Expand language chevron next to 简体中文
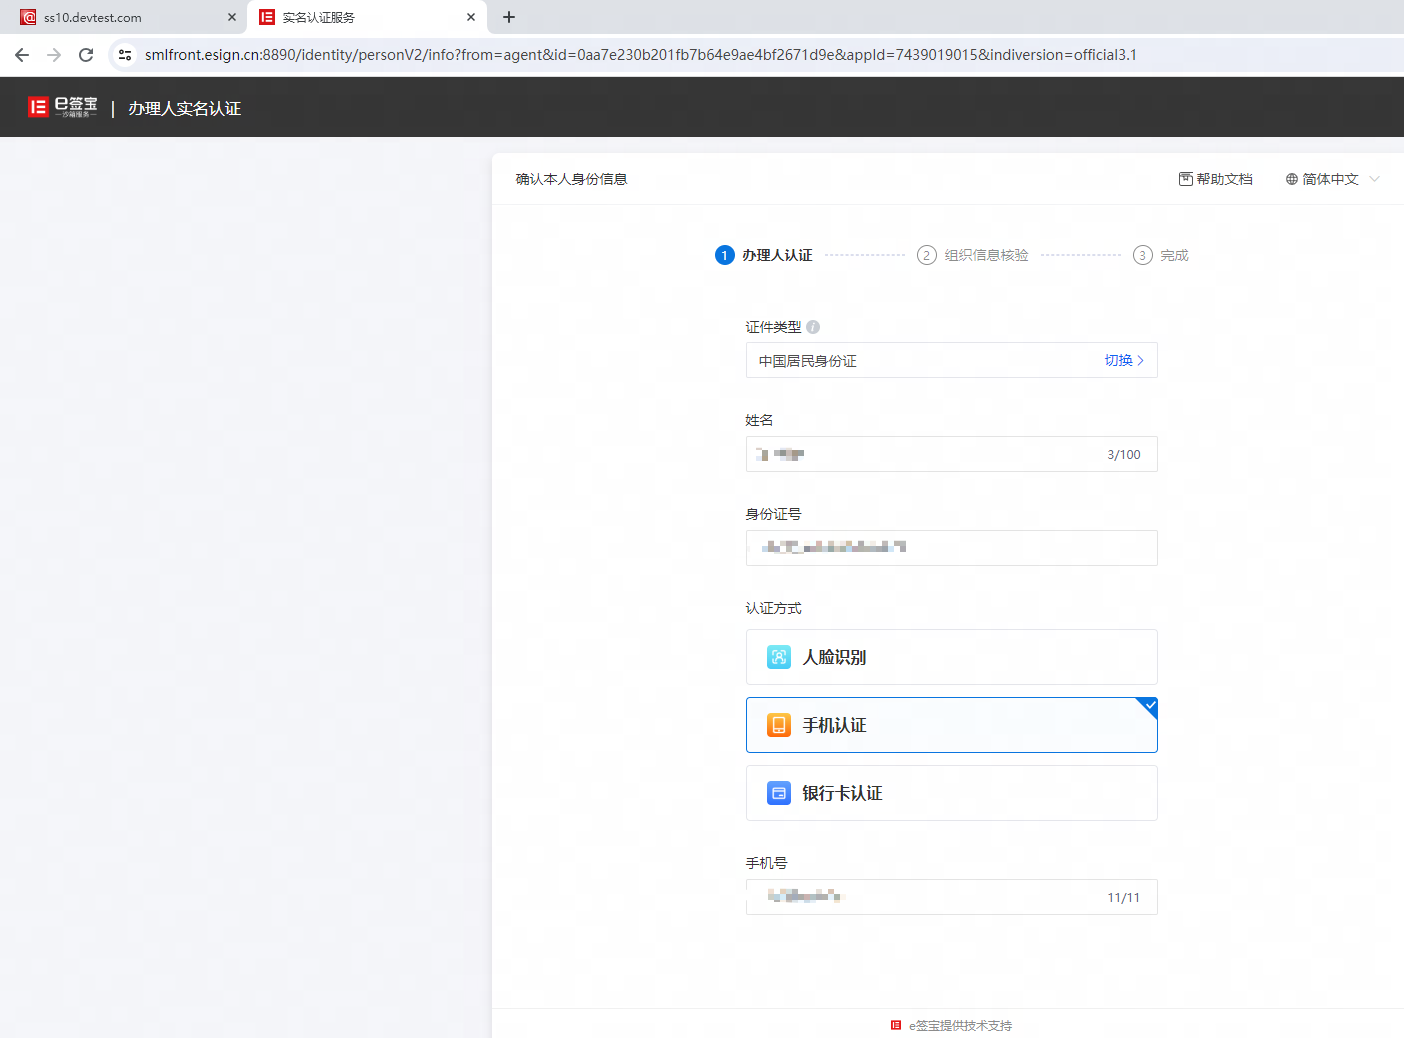The image size is (1404, 1038). (x=1374, y=179)
